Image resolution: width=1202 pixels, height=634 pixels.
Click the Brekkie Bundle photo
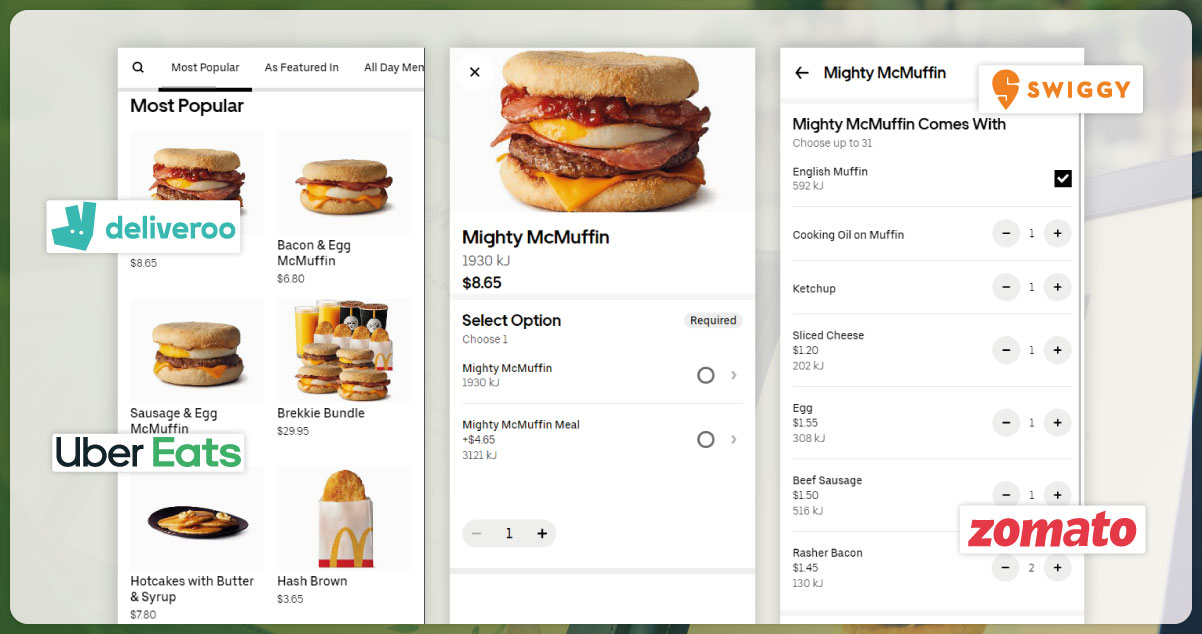click(x=344, y=350)
